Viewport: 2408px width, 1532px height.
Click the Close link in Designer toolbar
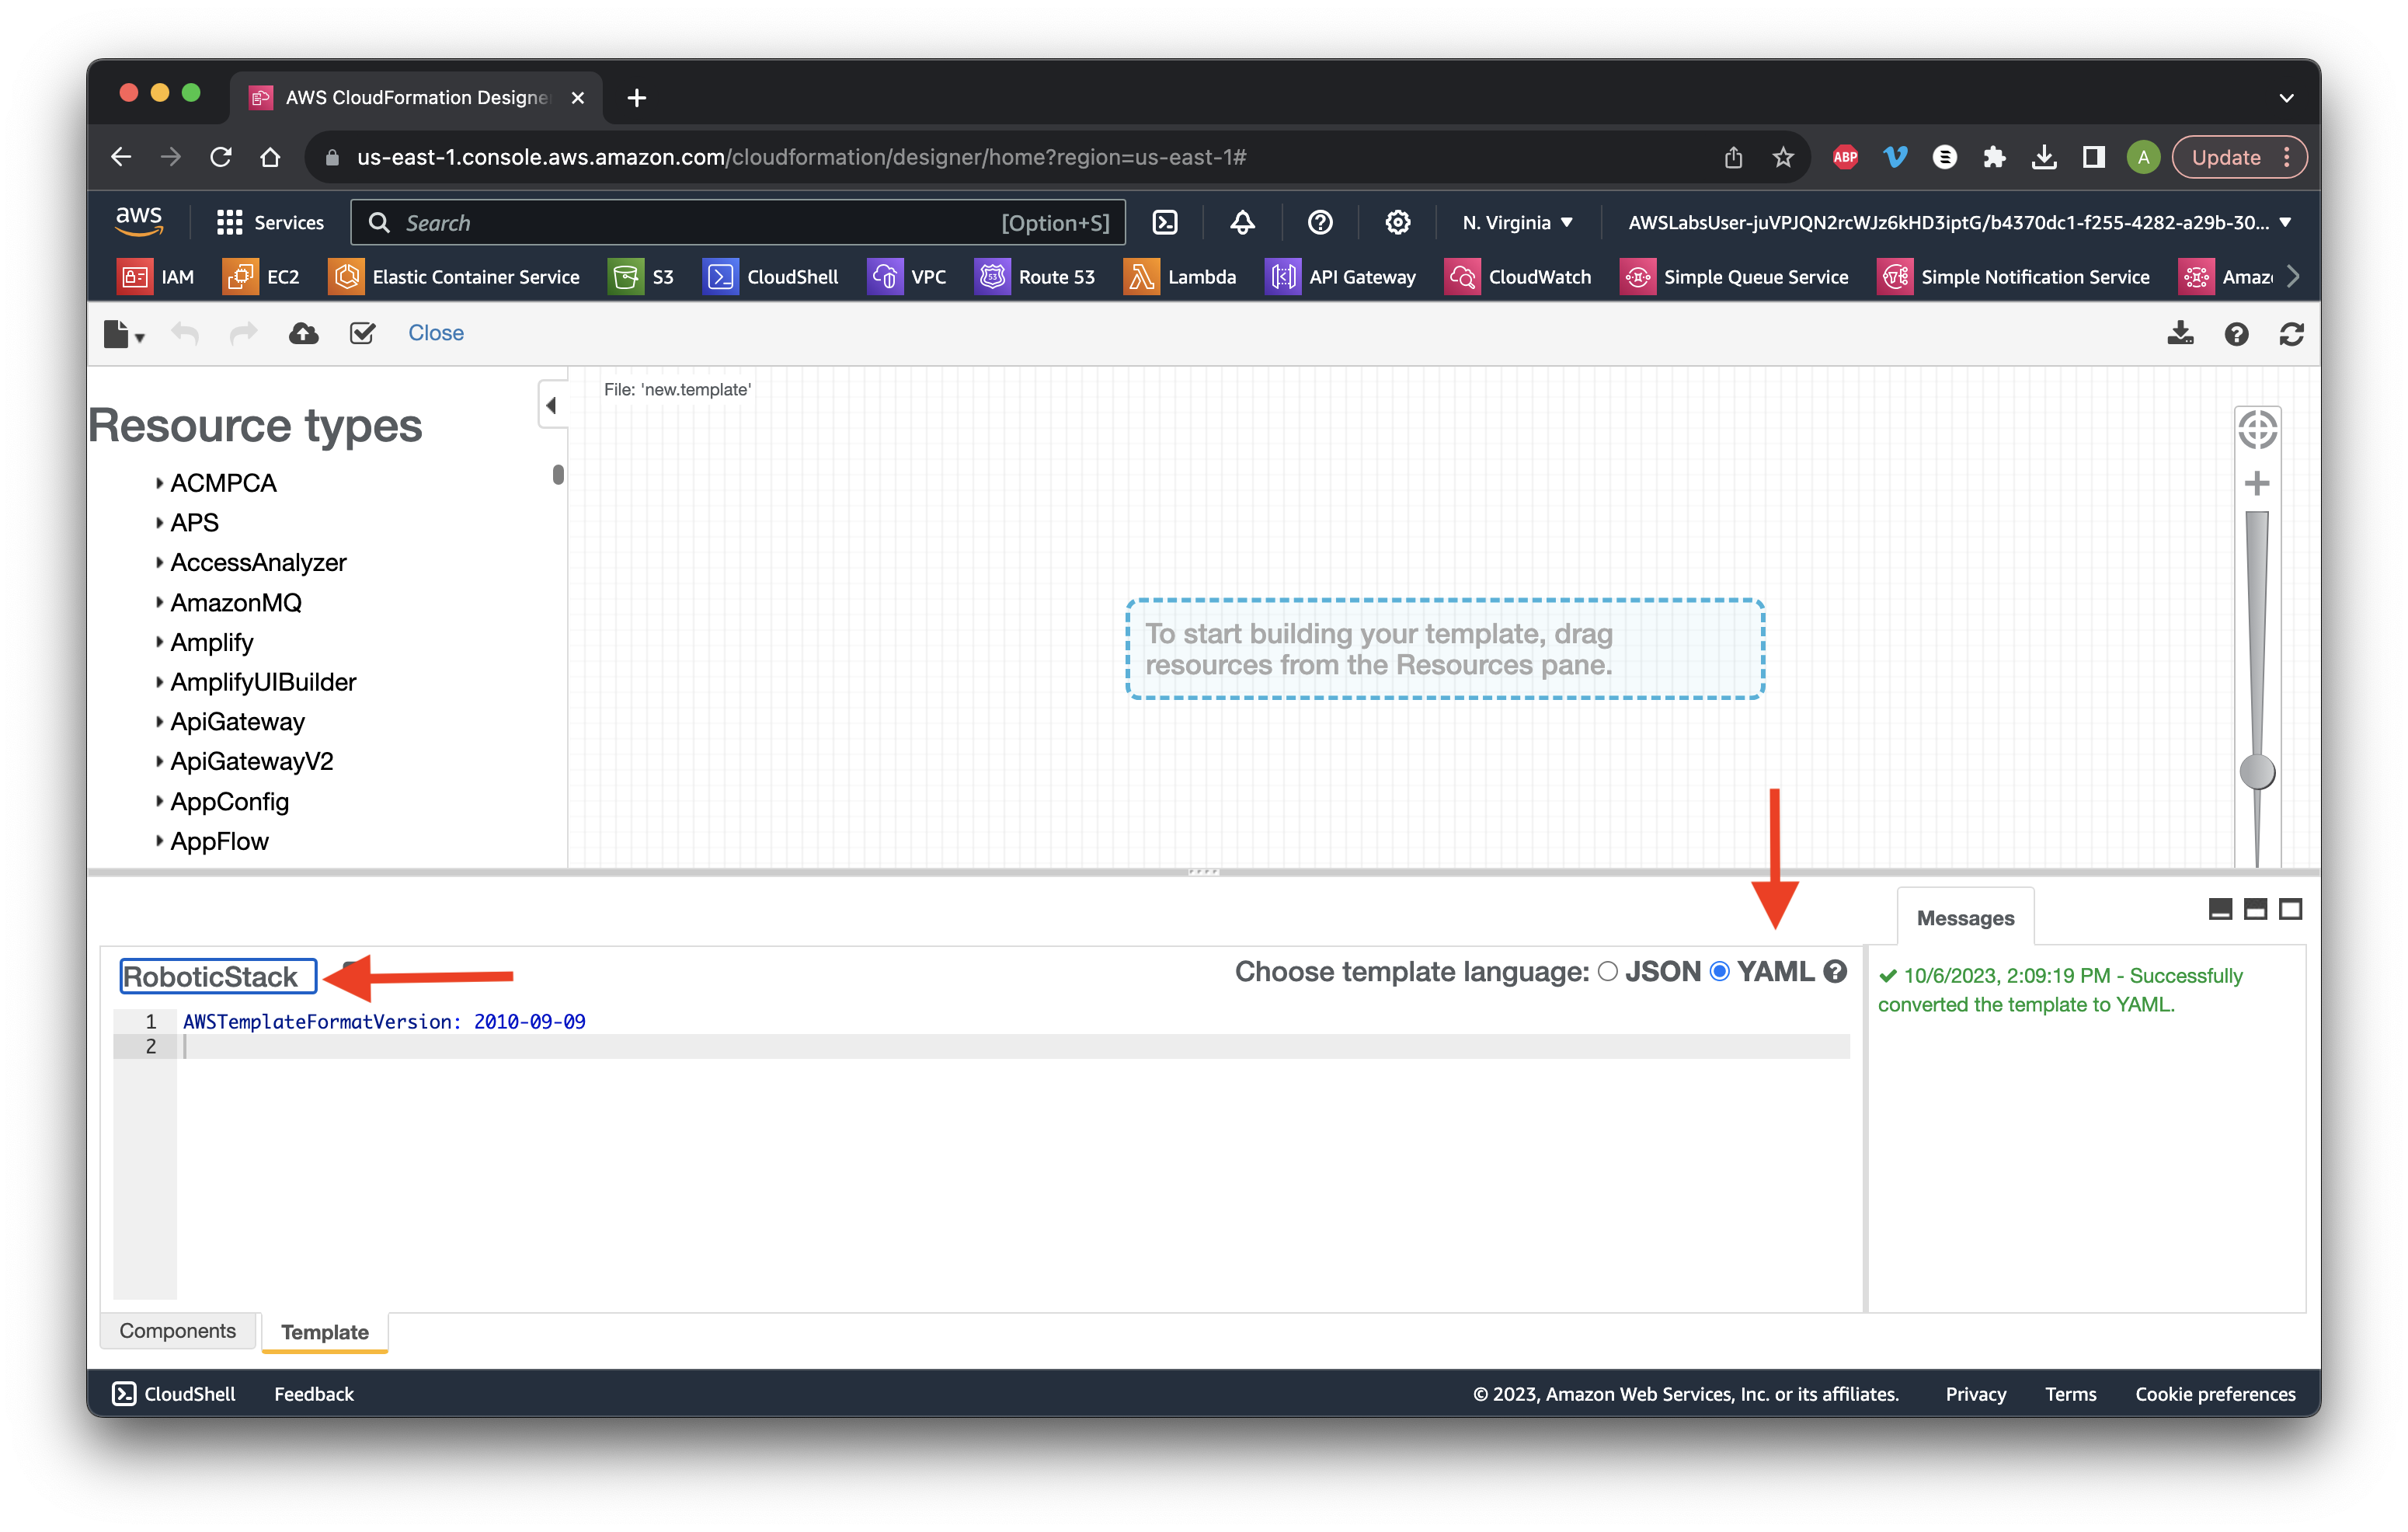(x=435, y=333)
